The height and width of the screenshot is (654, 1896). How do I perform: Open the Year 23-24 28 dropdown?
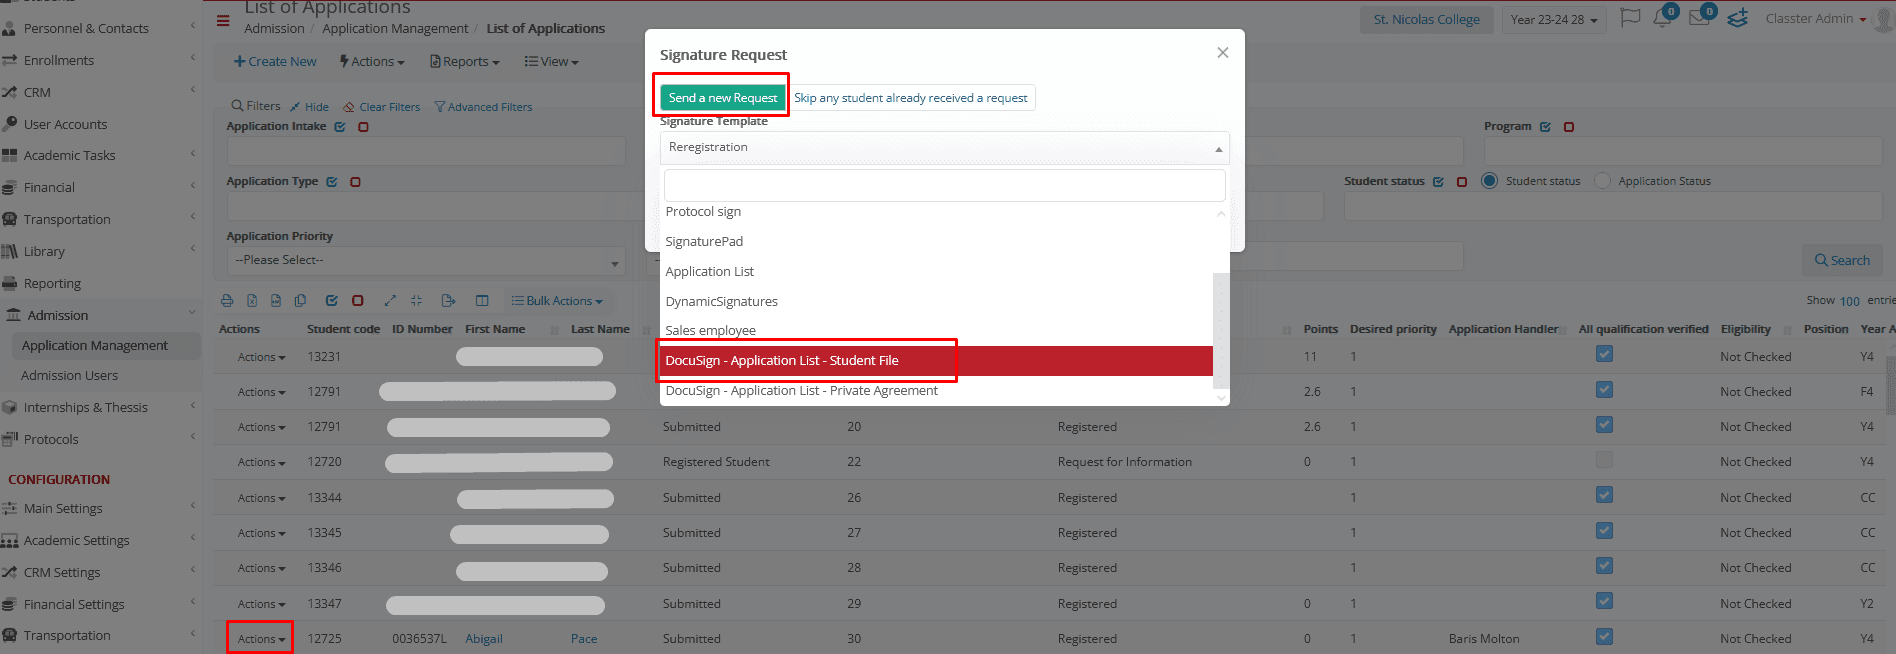pos(1554,20)
